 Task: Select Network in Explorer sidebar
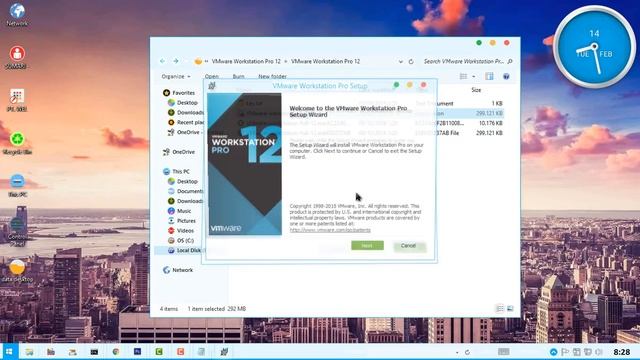(178, 270)
